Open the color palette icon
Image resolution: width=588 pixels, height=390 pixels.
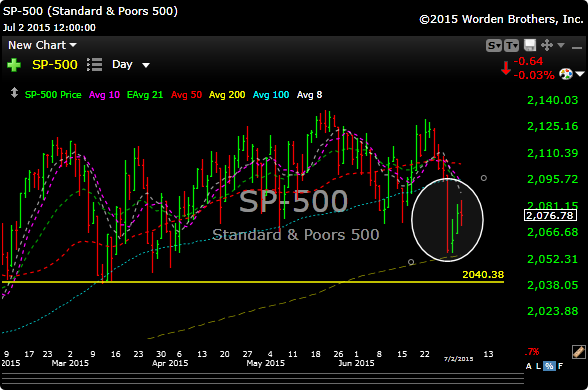[566, 74]
